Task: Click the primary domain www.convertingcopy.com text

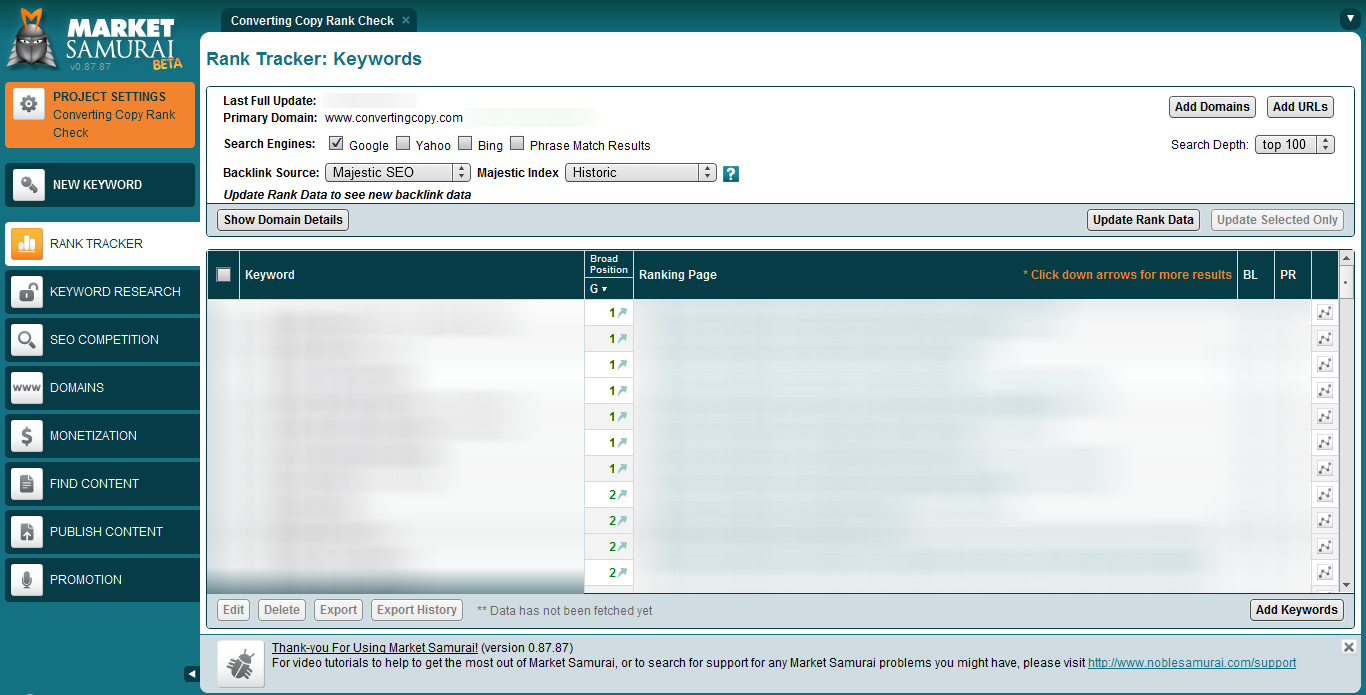Action: click(394, 118)
